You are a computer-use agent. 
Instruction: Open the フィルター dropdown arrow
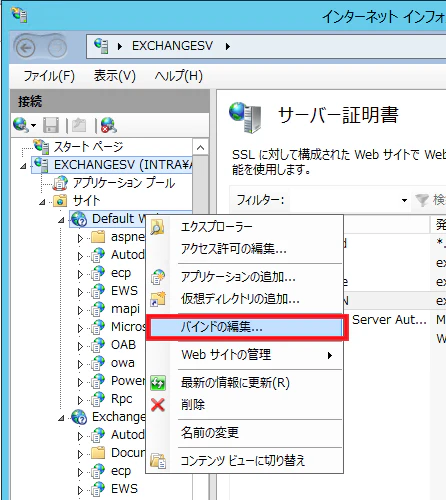coord(404,200)
